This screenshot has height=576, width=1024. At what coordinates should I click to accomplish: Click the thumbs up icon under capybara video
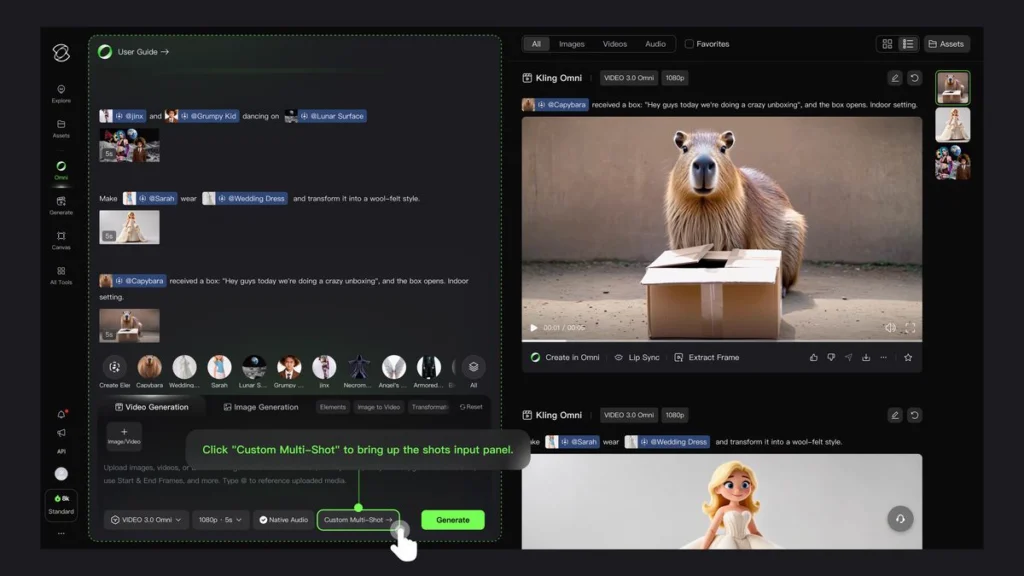(814, 357)
